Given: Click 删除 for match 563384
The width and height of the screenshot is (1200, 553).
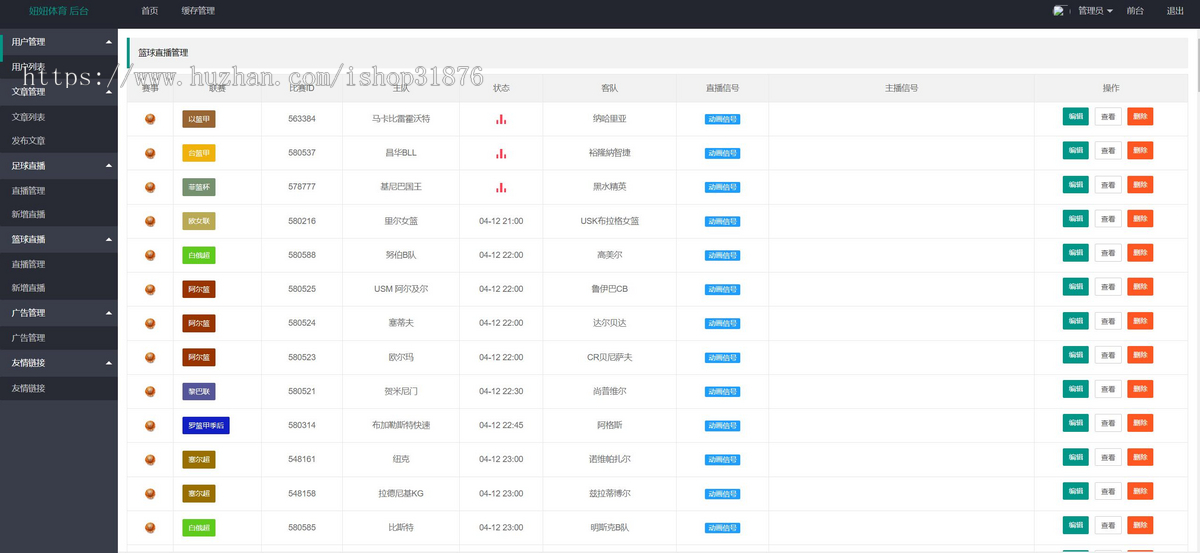Looking at the screenshot, I should 1140,117.
